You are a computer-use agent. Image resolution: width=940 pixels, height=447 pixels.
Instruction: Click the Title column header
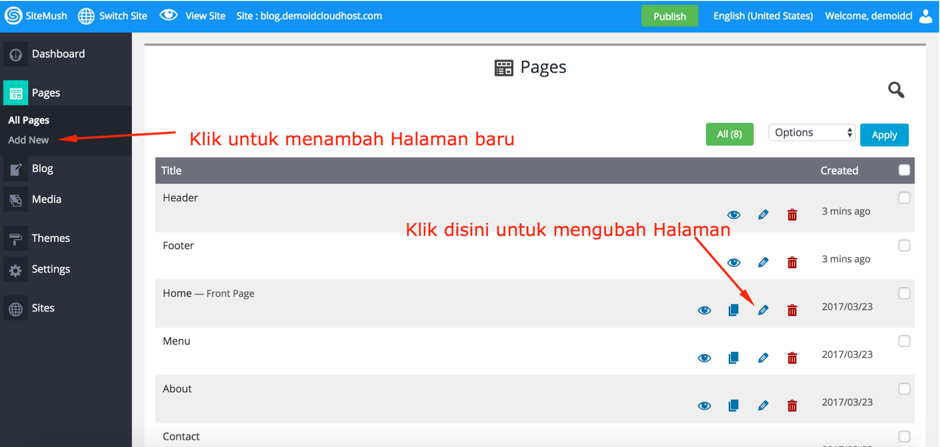[171, 171]
